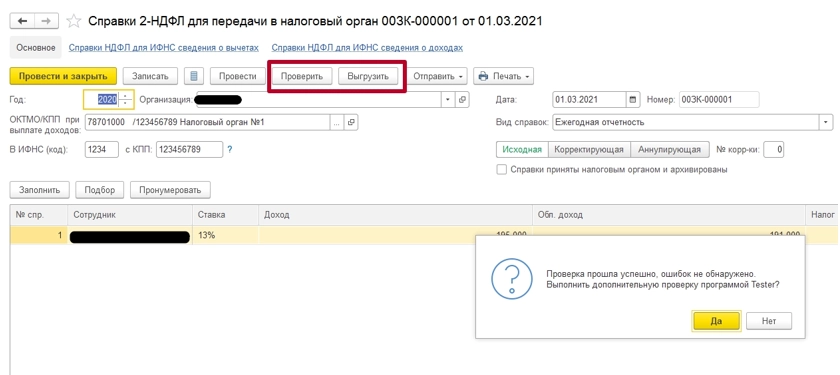Click the Подбор button
The height and width of the screenshot is (375, 840).
point(100,190)
